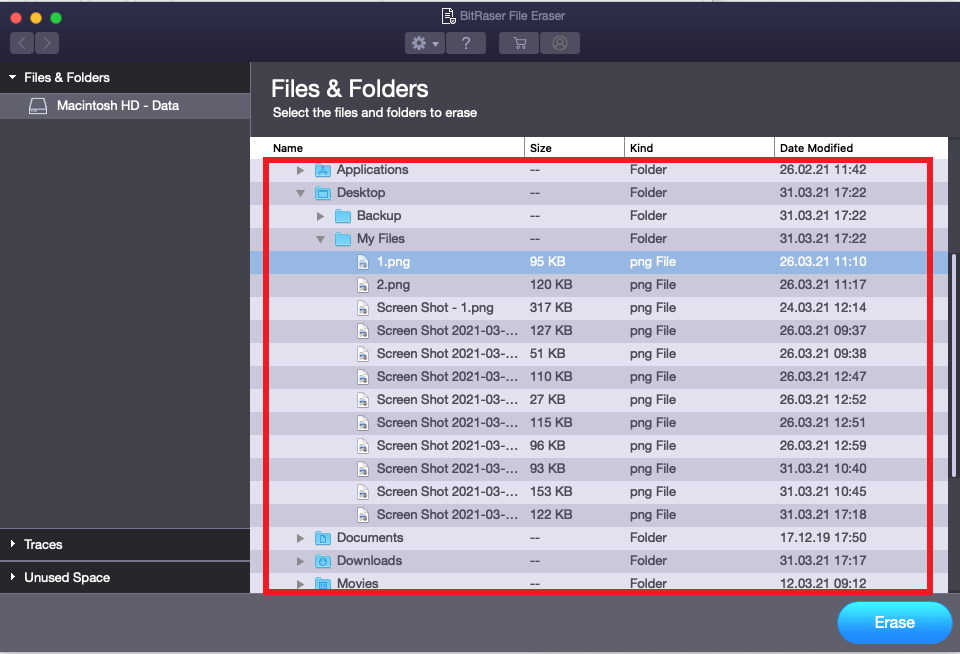Click the Screen Shot - 1.png file icon

click(363, 308)
